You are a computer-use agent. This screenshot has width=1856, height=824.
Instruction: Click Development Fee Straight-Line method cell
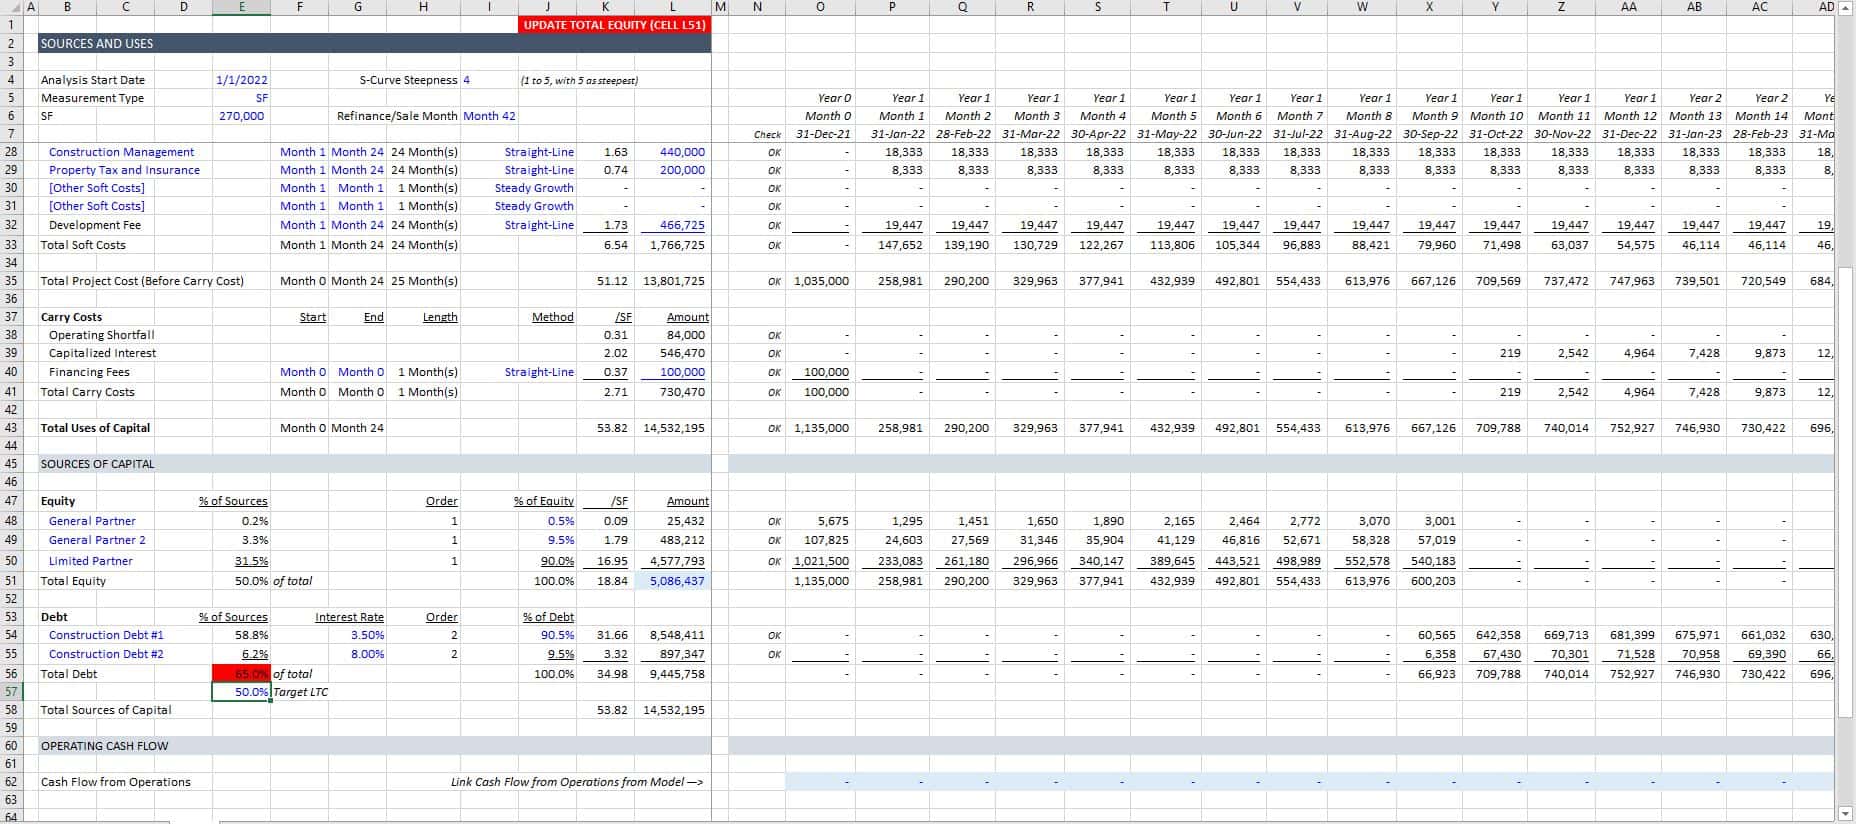539,225
